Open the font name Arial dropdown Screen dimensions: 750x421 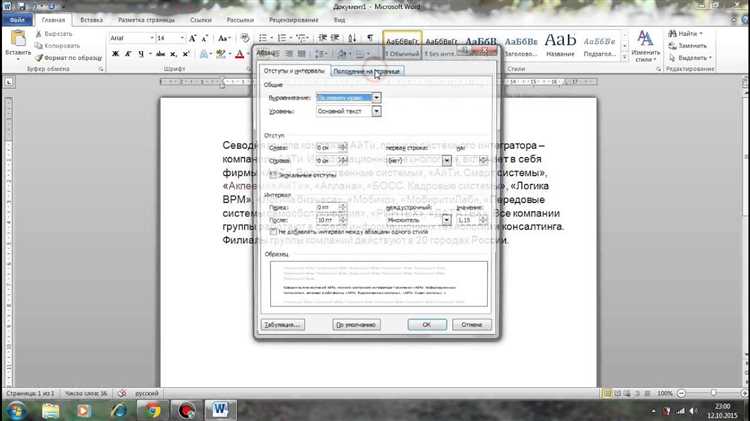coord(152,38)
